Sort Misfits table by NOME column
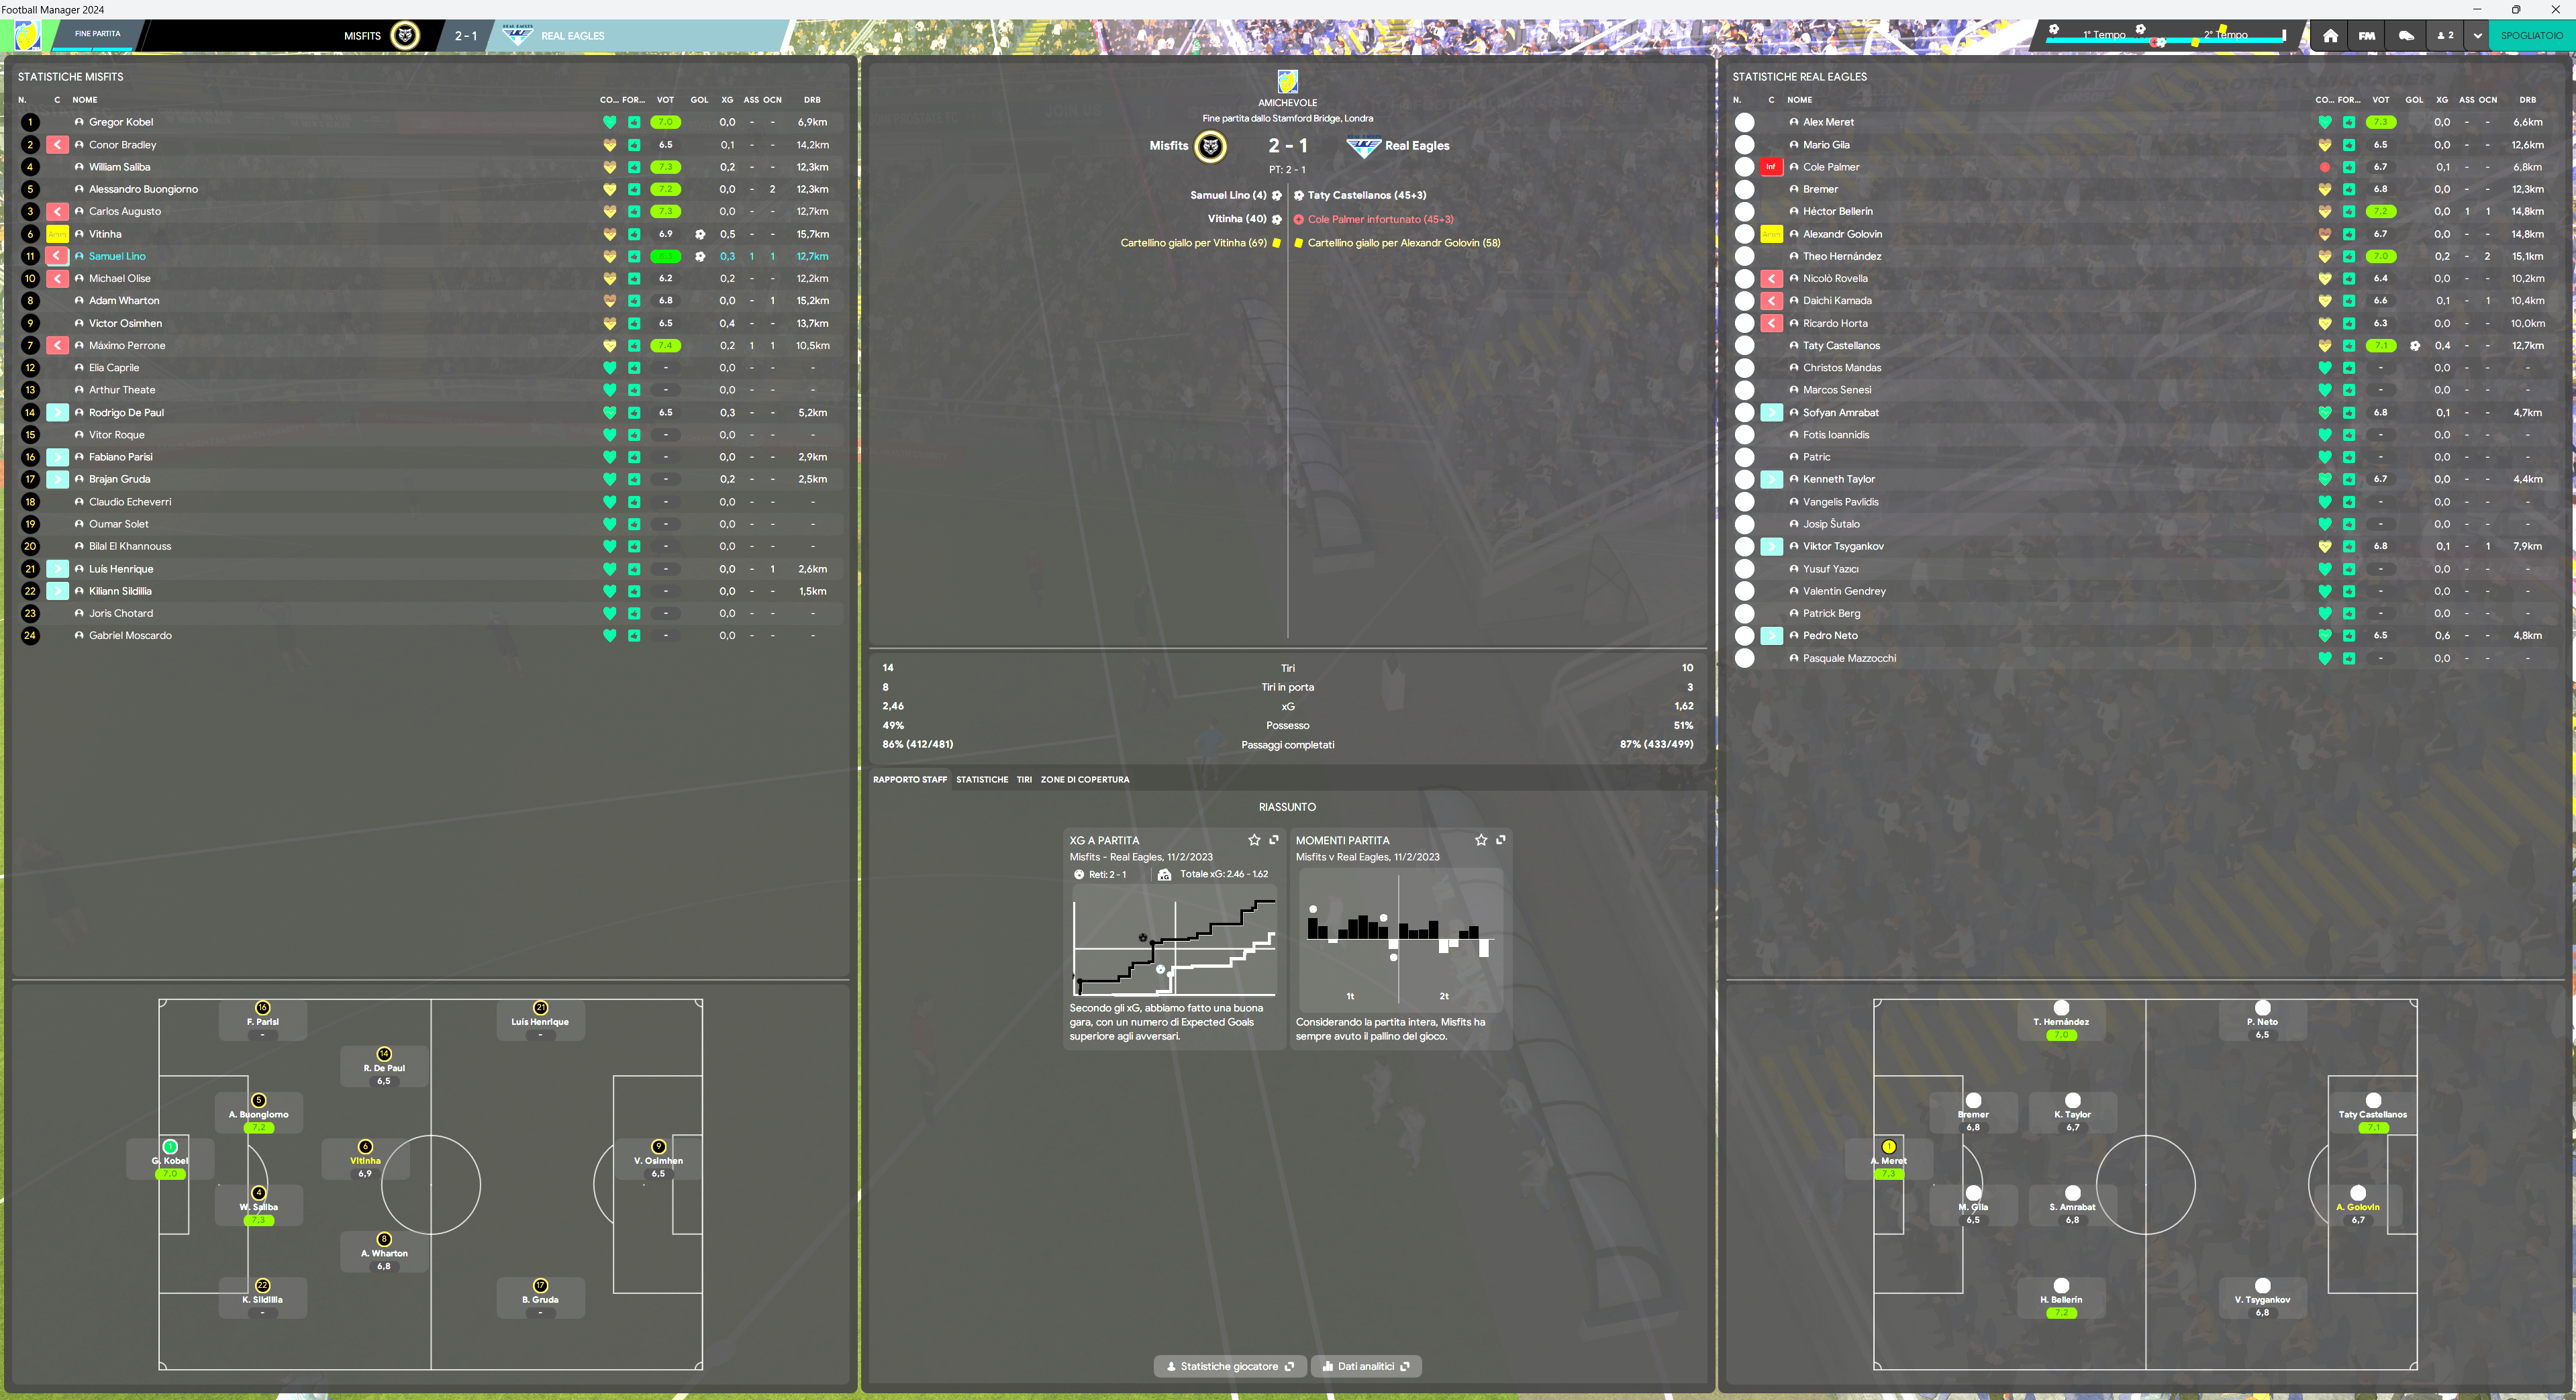Viewport: 2576px width, 1400px height. 85,100
